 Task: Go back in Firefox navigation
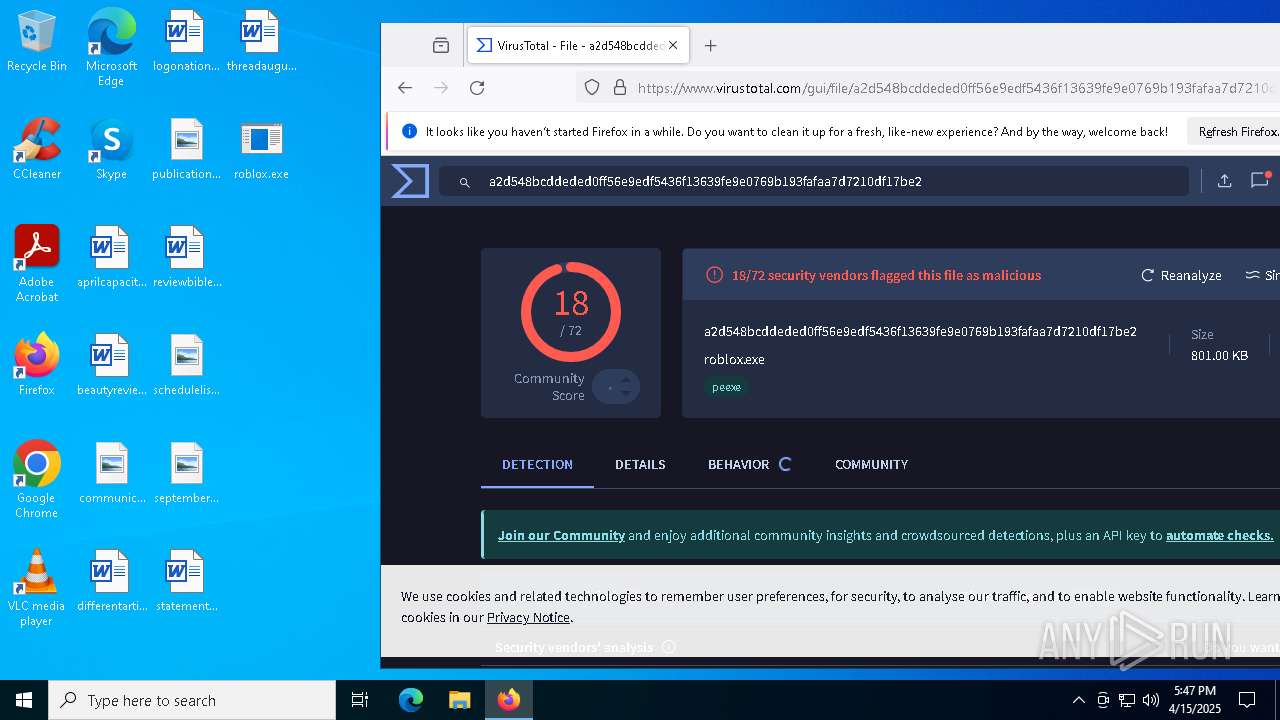click(x=405, y=88)
